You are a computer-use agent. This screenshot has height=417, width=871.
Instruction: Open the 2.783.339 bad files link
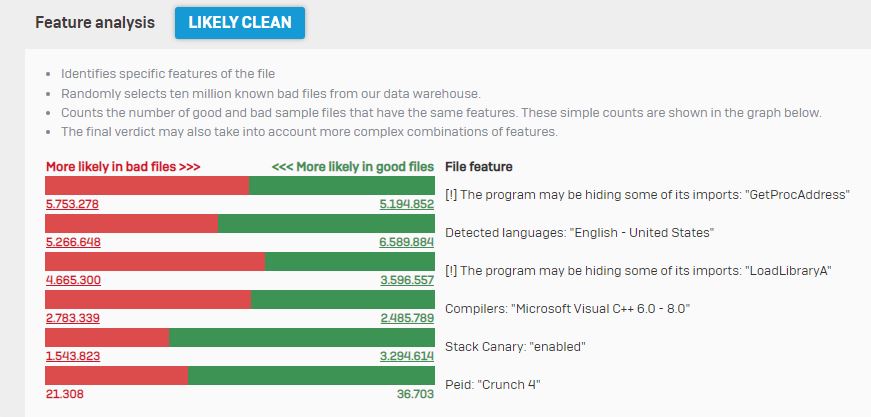[x=73, y=318]
